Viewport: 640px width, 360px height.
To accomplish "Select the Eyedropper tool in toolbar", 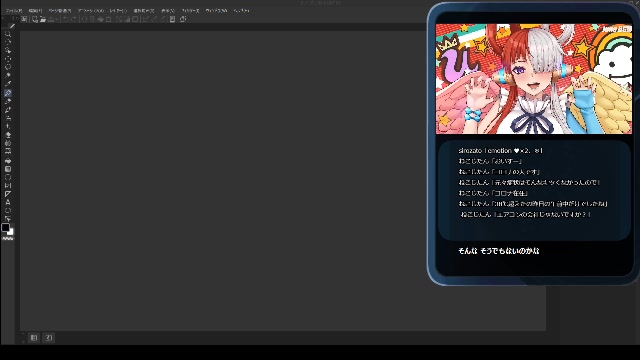I will (x=8, y=84).
